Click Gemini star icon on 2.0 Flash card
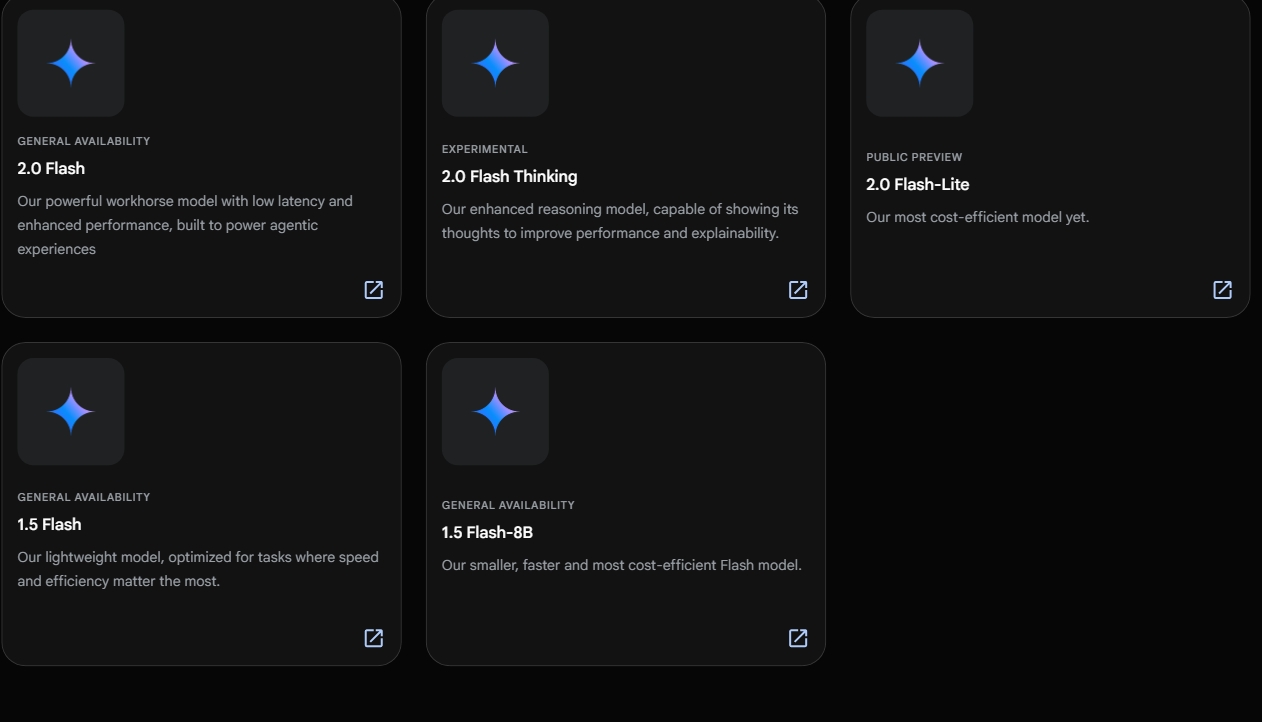 [x=71, y=63]
